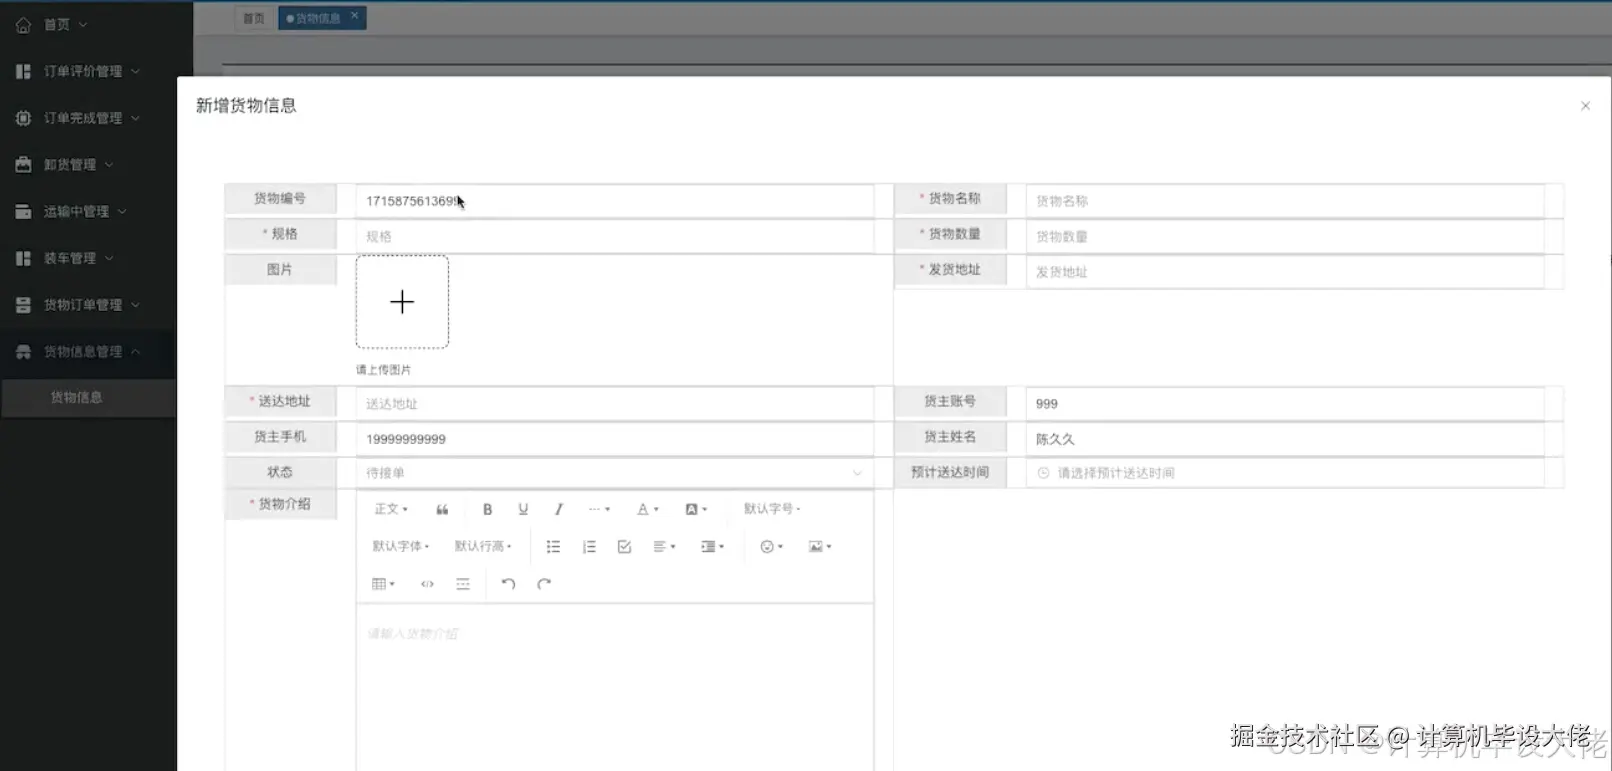Expand 订单评价管理 sidebar menu
Screen dimensions: 1612x771
tap(88, 71)
